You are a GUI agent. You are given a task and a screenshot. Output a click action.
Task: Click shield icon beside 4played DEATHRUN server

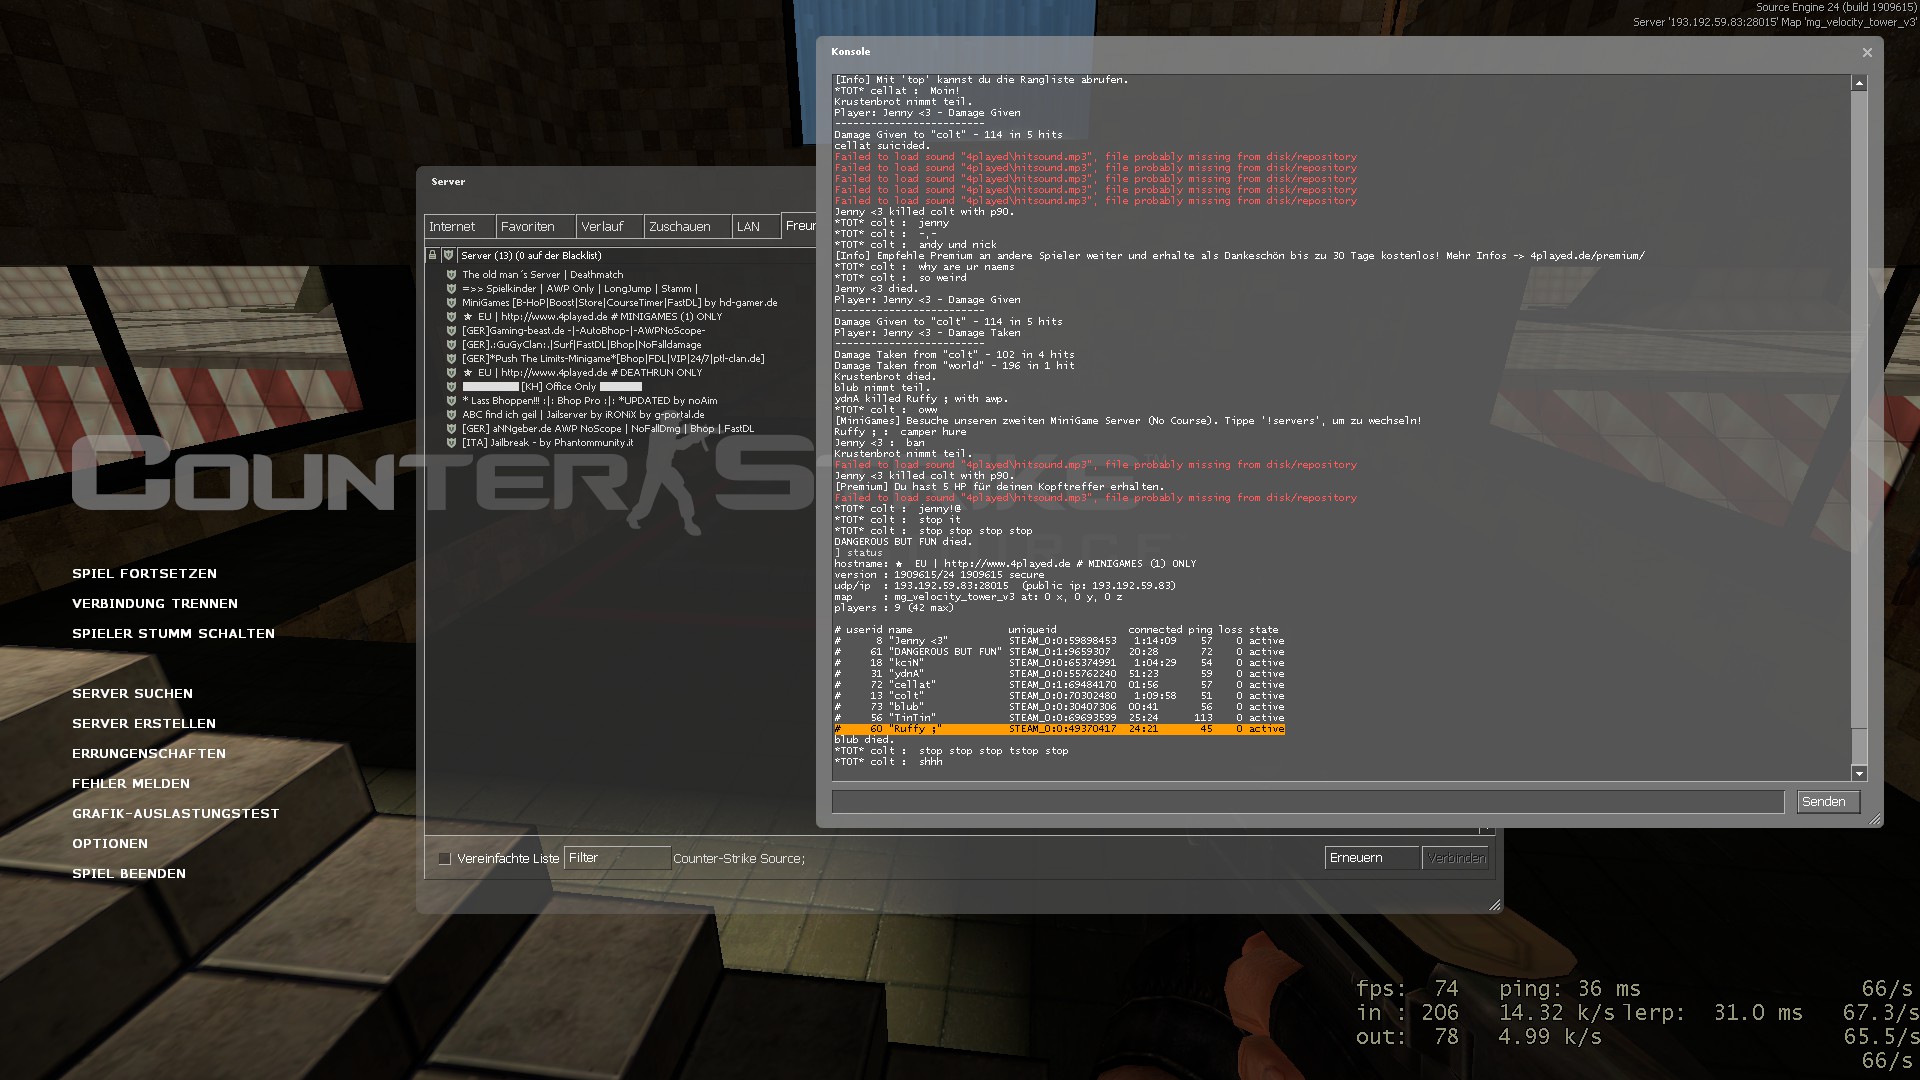(x=451, y=373)
